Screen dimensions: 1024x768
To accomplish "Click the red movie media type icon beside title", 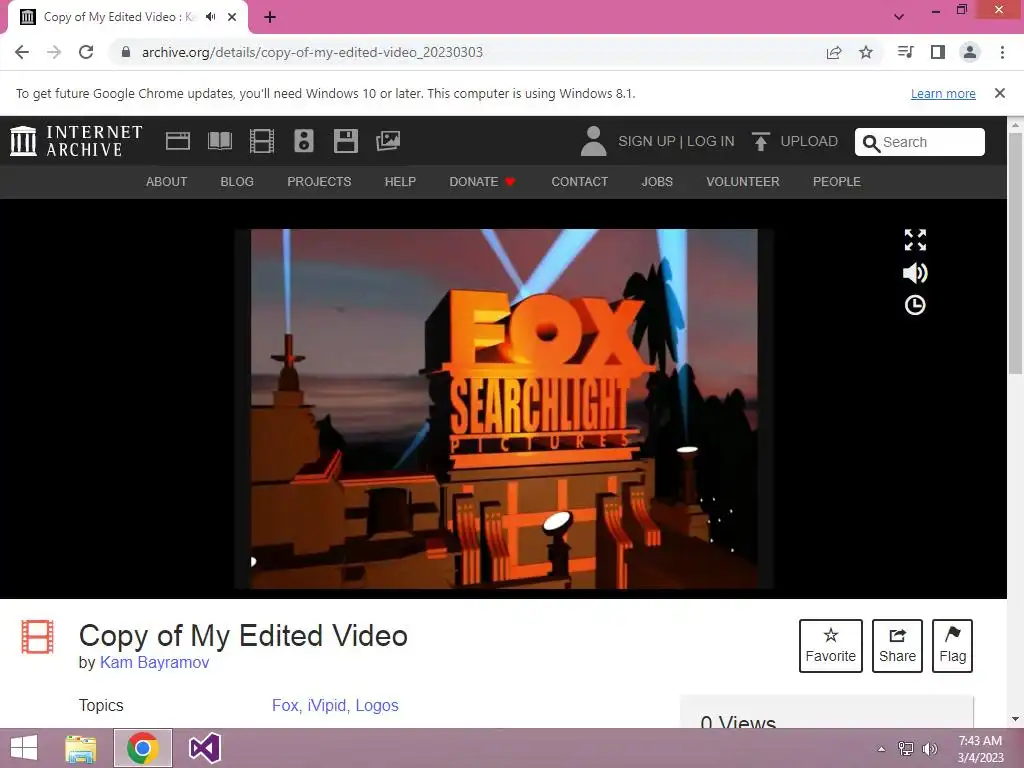I will (37, 637).
